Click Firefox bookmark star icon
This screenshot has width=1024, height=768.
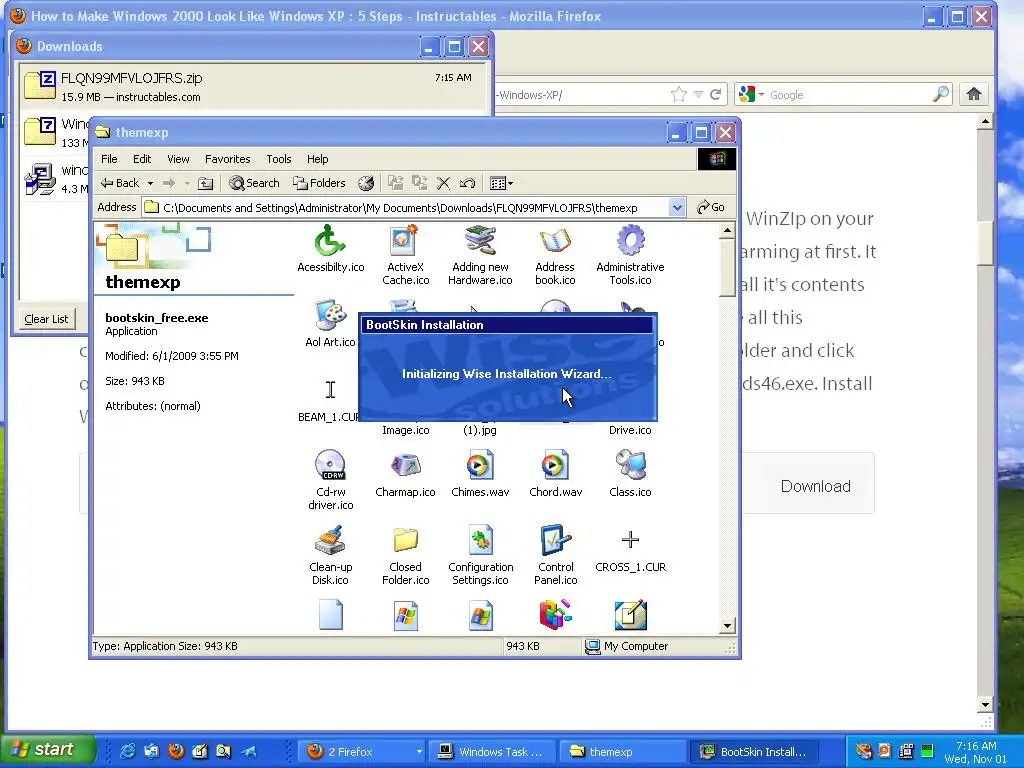click(679, 95)
